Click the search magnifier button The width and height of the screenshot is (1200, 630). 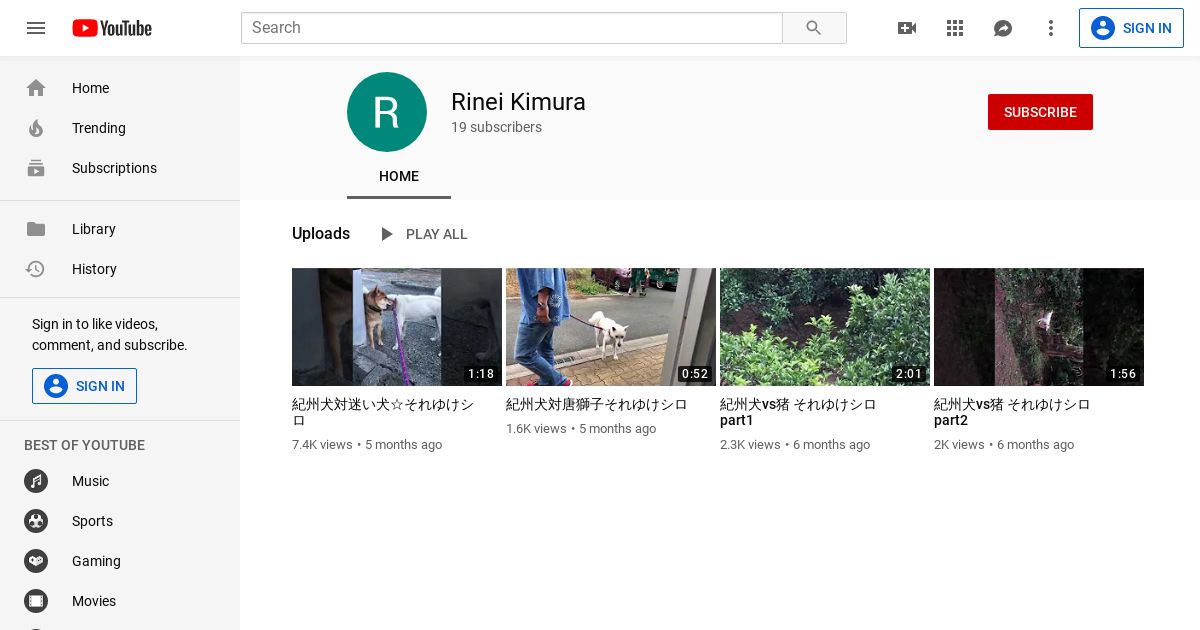click(814, 28)
